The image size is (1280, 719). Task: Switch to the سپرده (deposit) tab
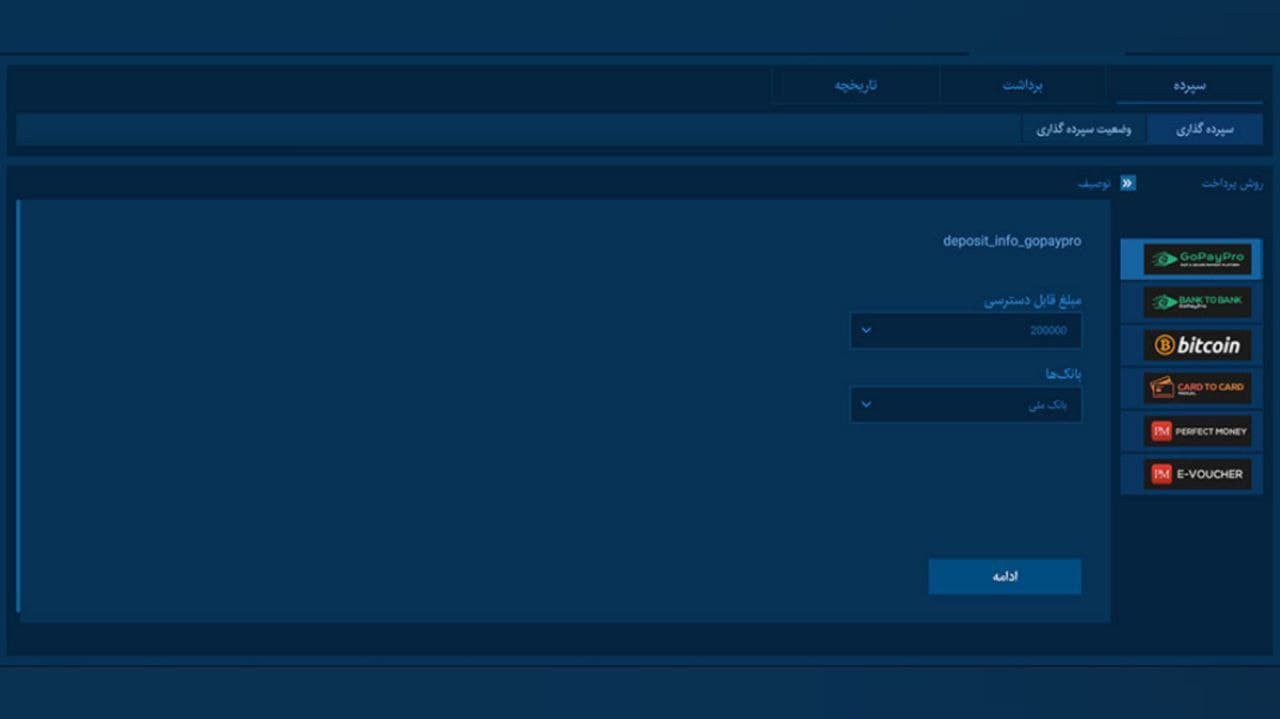[1189, 85]
